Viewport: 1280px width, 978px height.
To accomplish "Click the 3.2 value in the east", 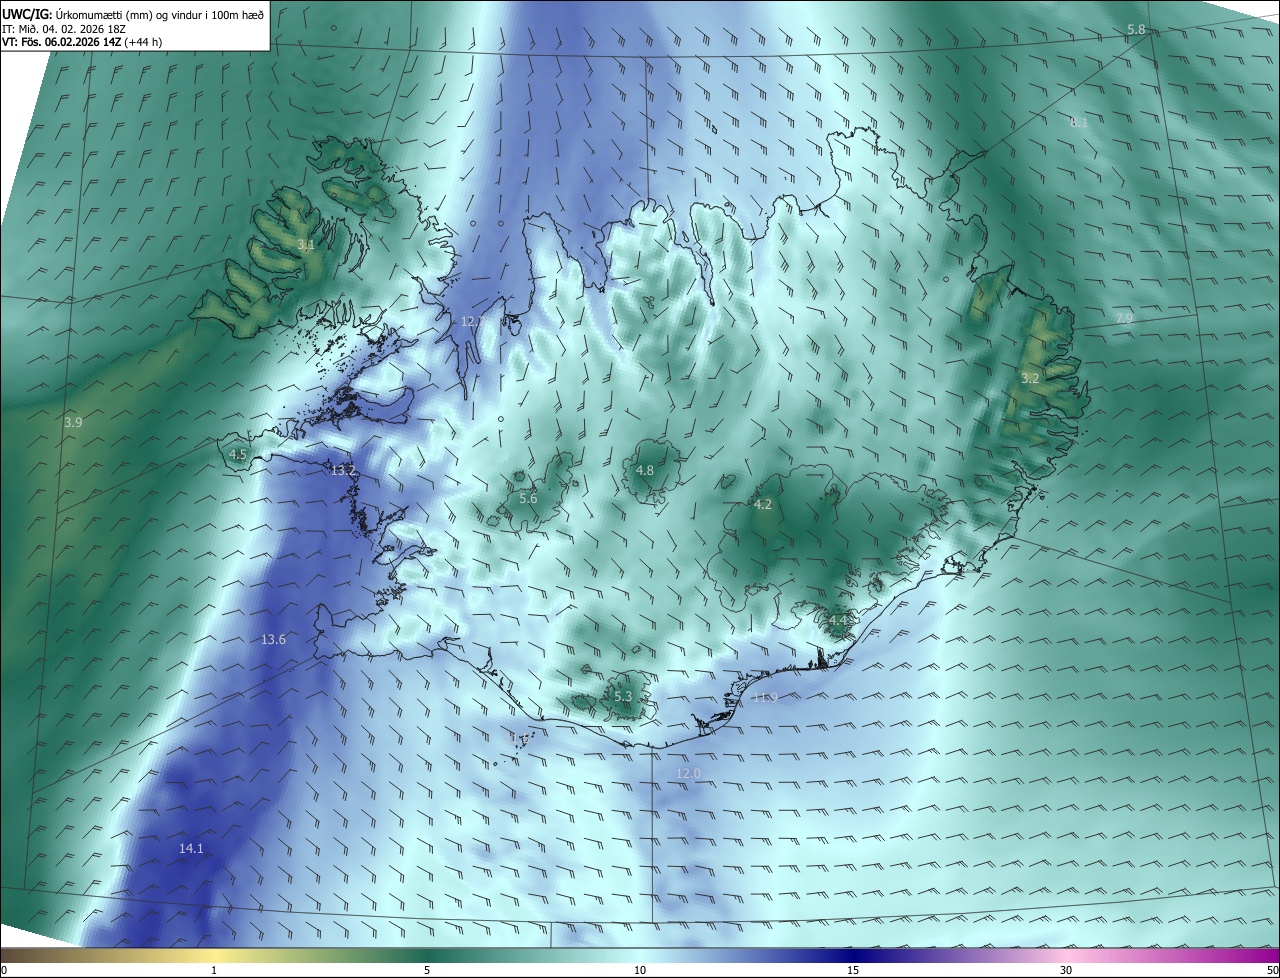I will [x=1030, y=378].
